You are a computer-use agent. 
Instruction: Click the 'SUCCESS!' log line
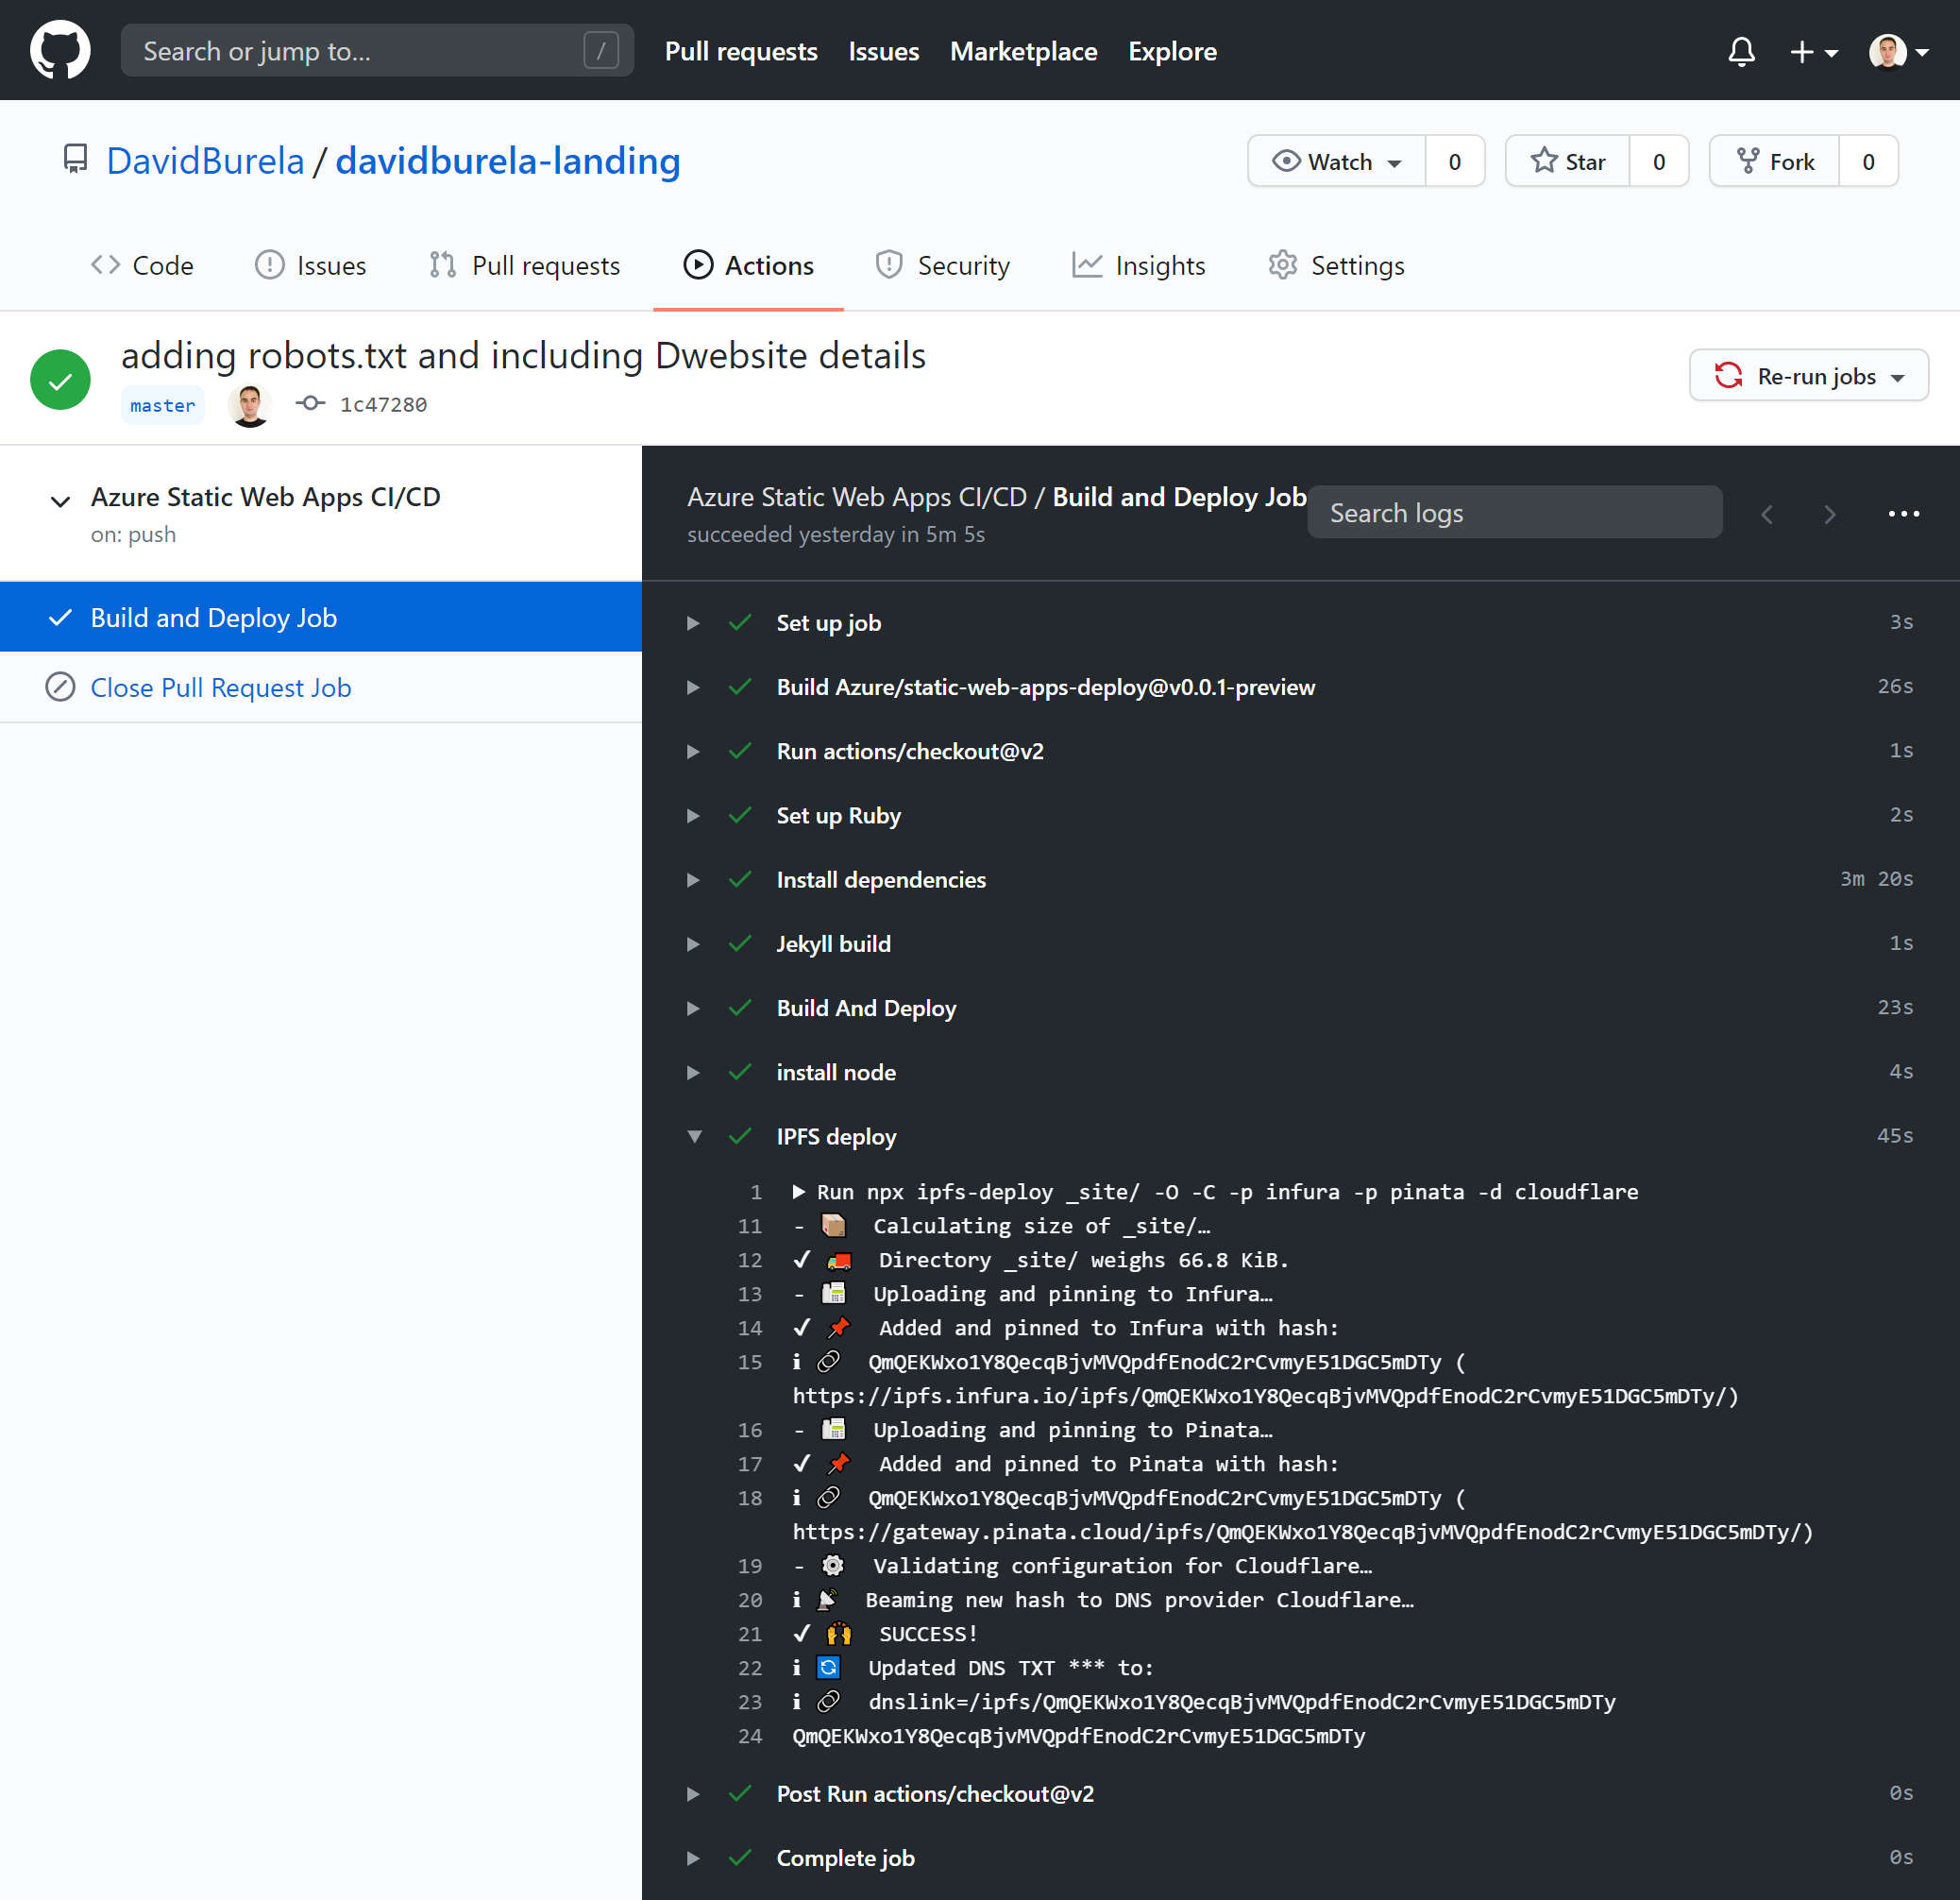click(x=928, y=1634)
